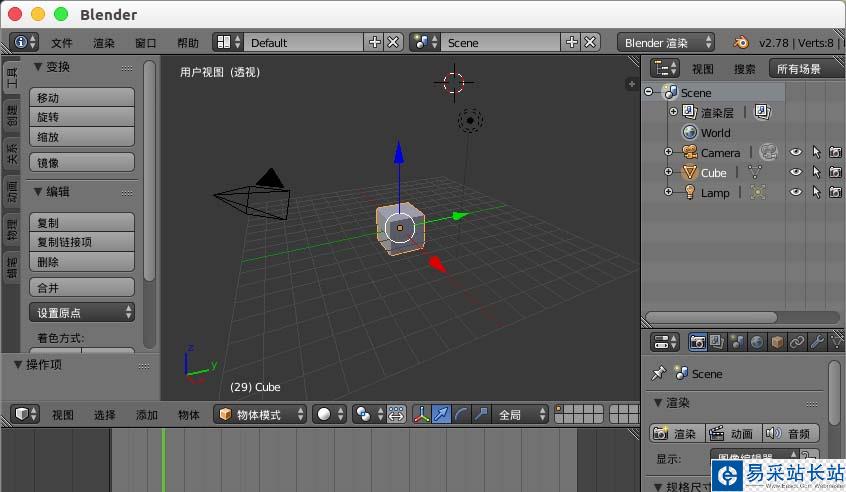The height and width of the screenshot is (492, 846).
Task: Open the outliner editor type selector
Action: coord(665,69)
